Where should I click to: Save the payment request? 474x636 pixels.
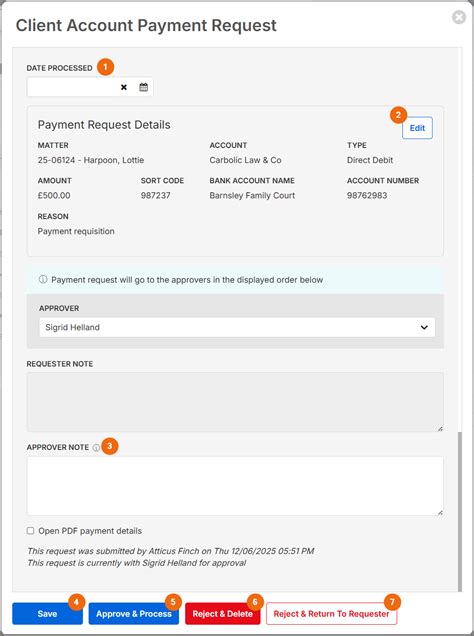tap(47, 614)
